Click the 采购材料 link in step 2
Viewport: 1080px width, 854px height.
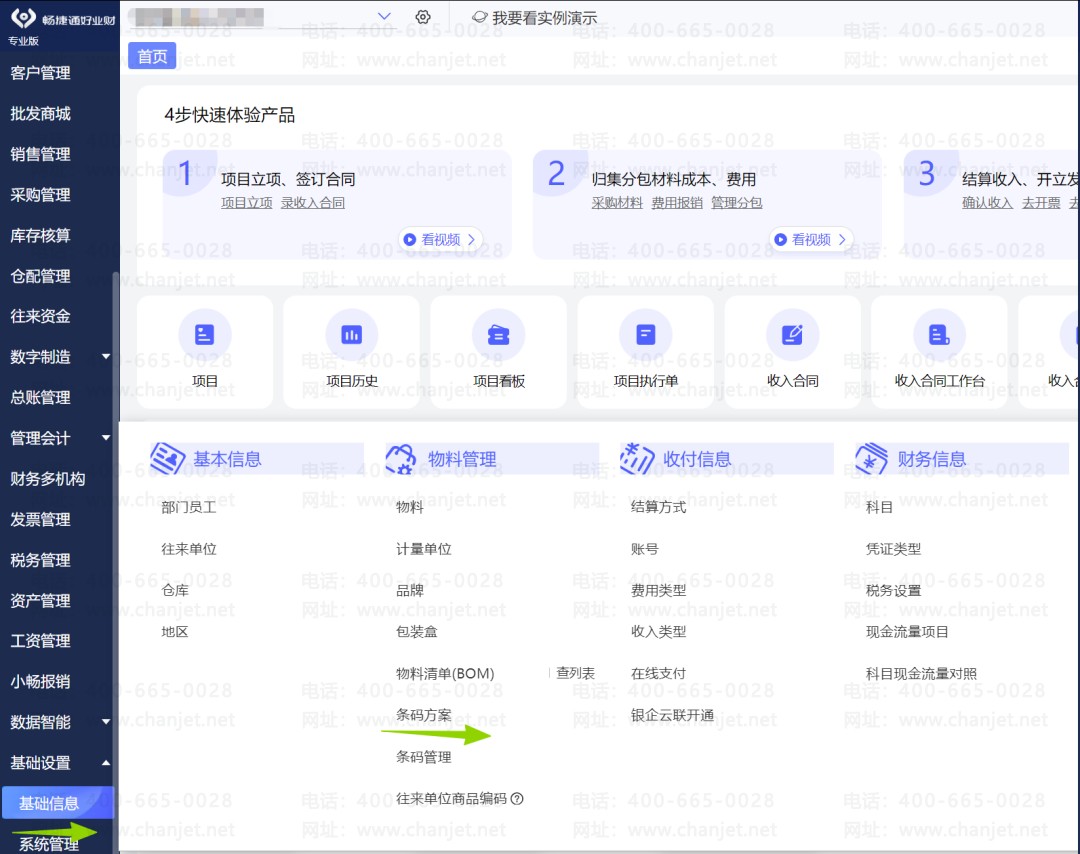(x=617, y=202)
